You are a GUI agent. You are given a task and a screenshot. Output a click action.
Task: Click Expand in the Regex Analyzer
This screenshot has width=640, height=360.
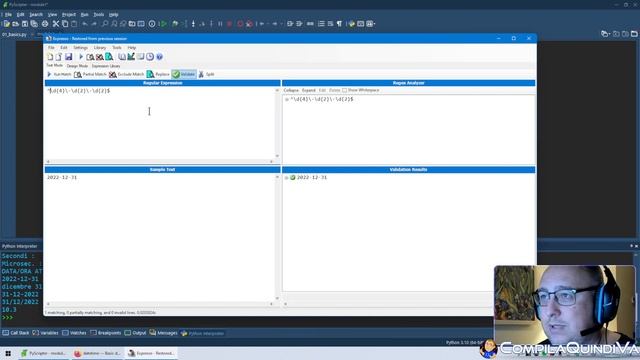tap(309, 90)
